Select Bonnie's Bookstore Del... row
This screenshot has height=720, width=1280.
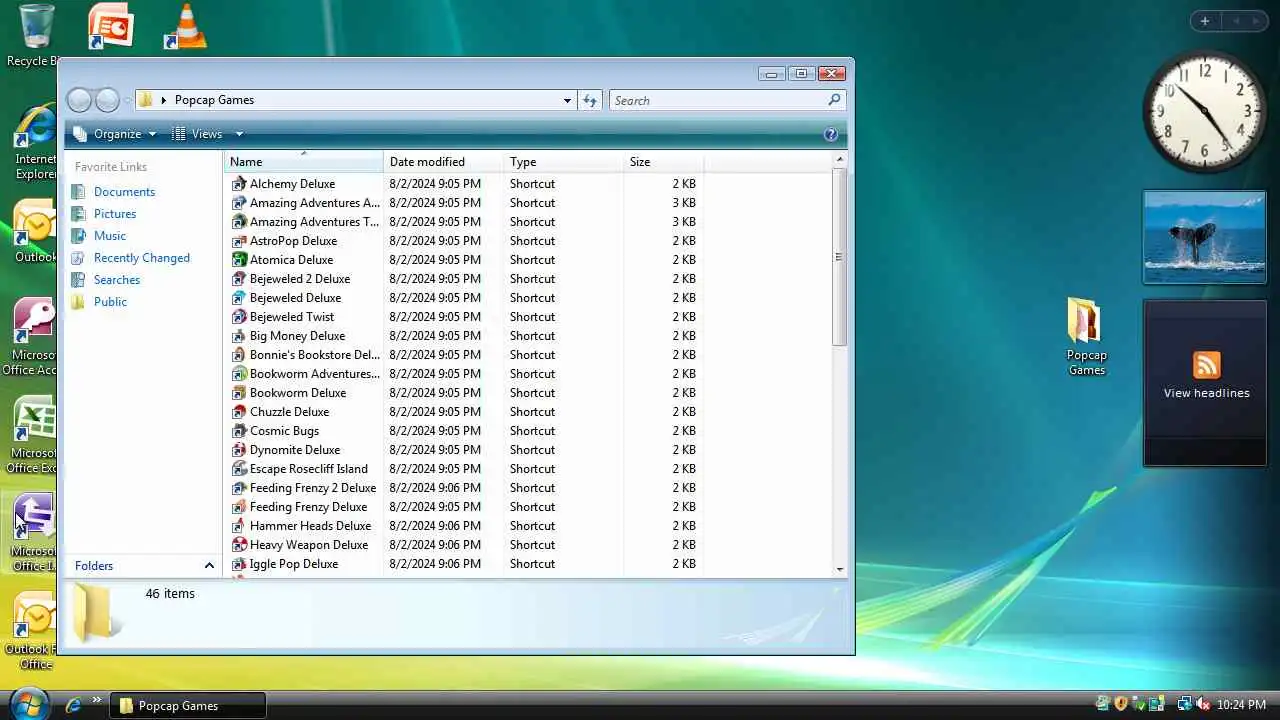point(464,355)
